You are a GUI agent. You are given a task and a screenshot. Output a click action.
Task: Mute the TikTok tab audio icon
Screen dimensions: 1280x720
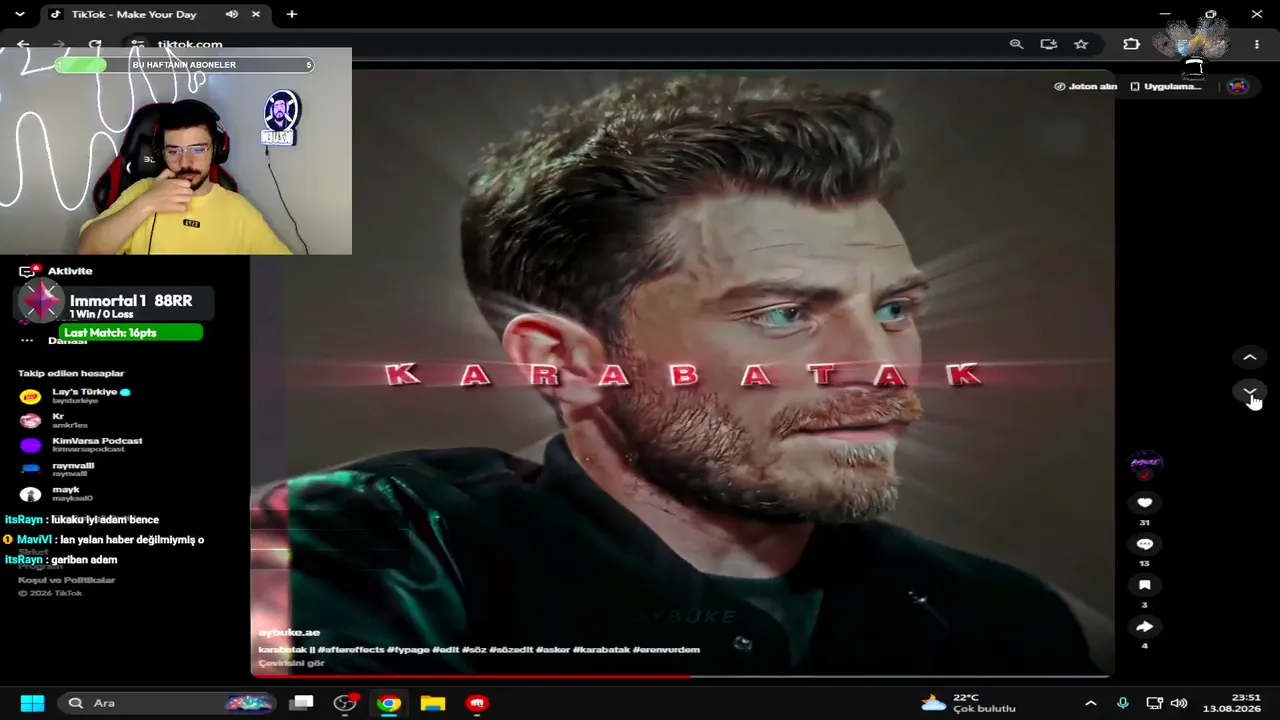pos(232,14)
